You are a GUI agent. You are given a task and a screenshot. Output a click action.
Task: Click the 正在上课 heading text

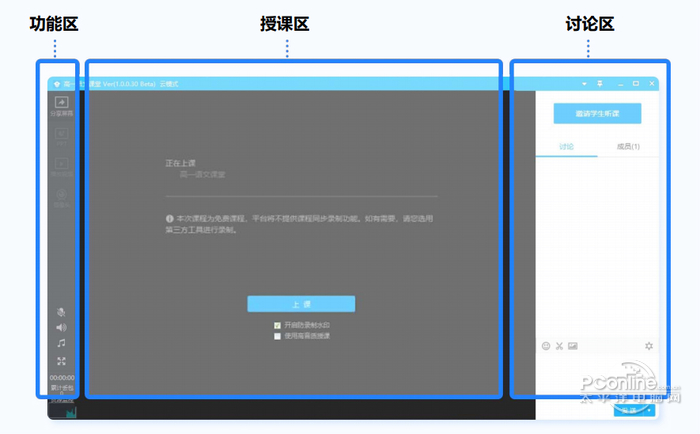coord(180,163)
